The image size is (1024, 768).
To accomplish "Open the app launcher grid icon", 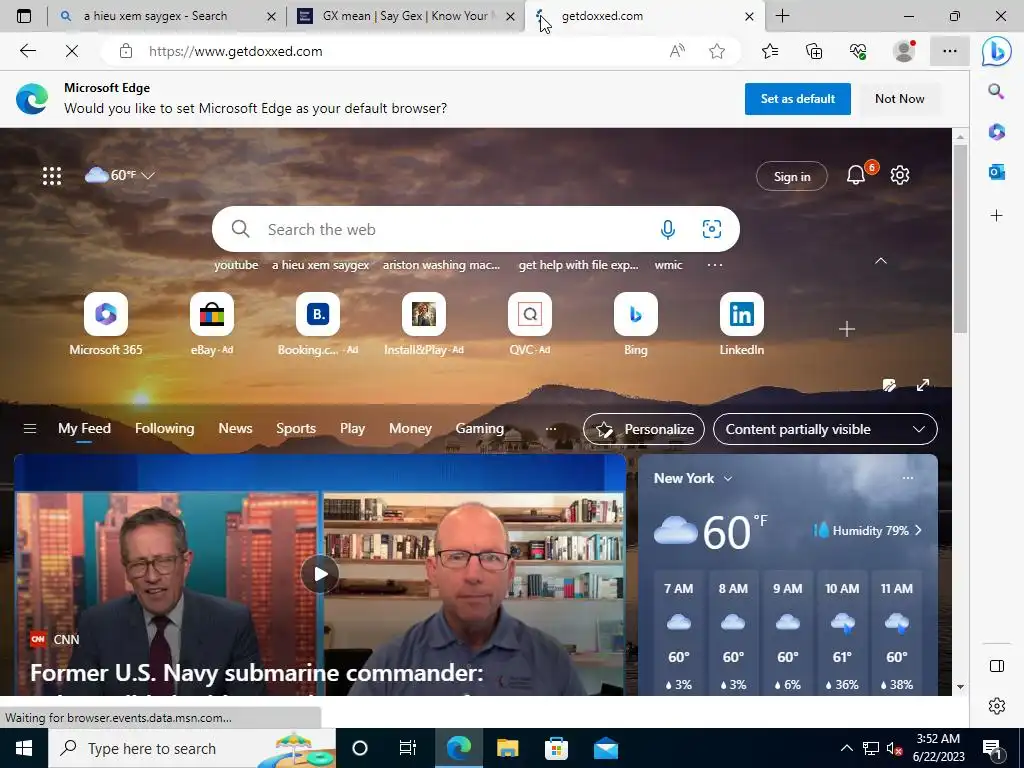I will tap(52, 176).
